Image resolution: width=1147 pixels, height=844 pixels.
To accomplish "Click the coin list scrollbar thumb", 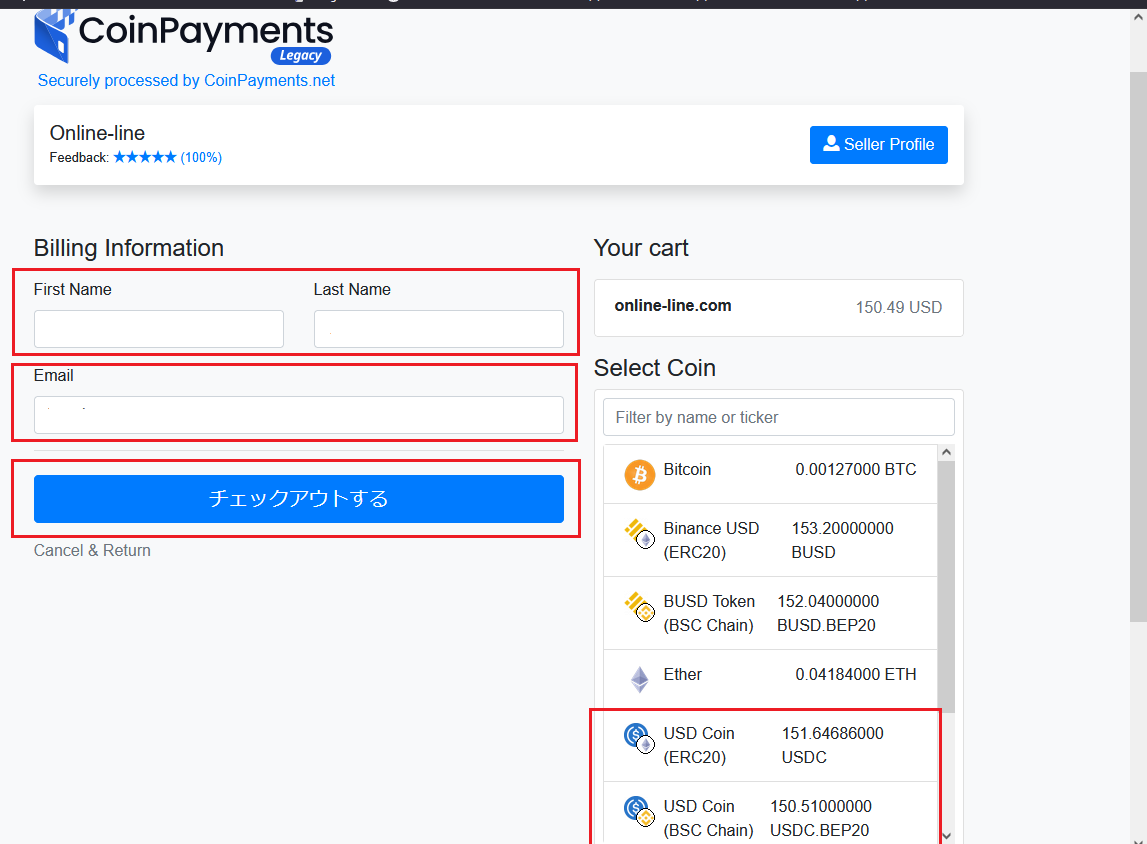I will tap(946, 585).
